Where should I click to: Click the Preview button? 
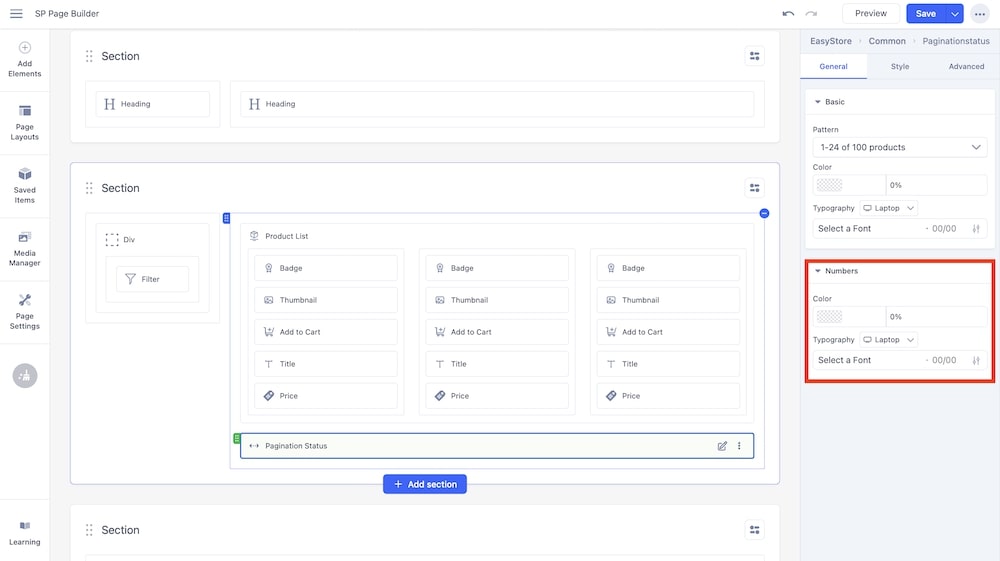click(x=870, y=14)
